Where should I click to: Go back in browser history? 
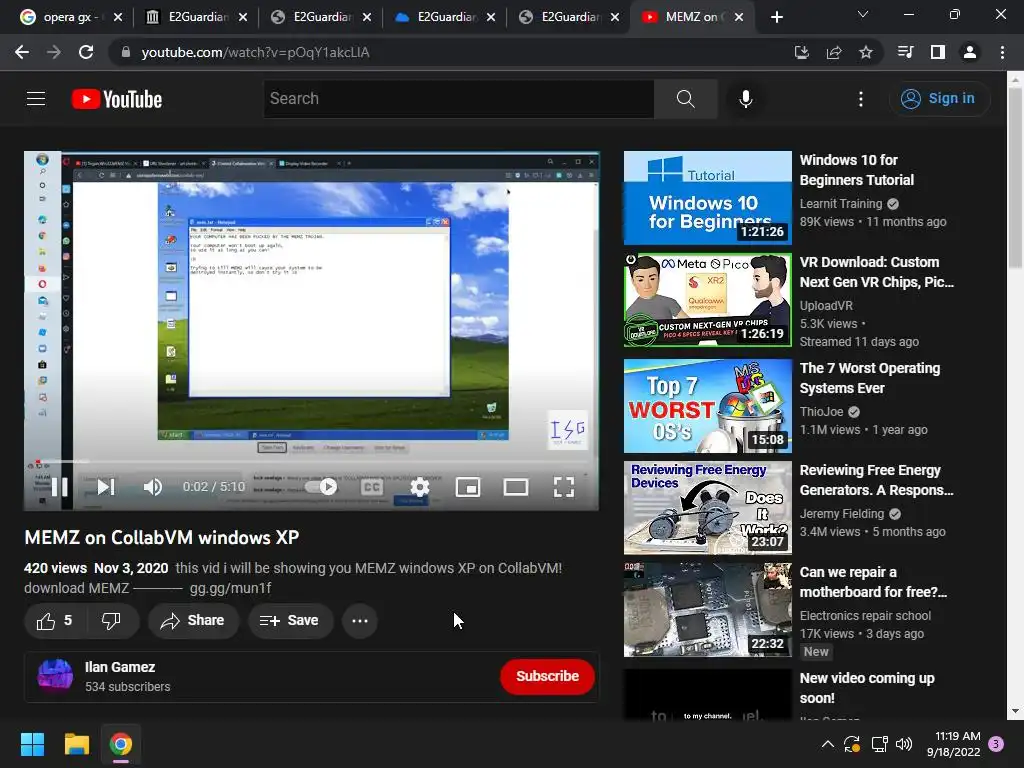pos(22,52)
